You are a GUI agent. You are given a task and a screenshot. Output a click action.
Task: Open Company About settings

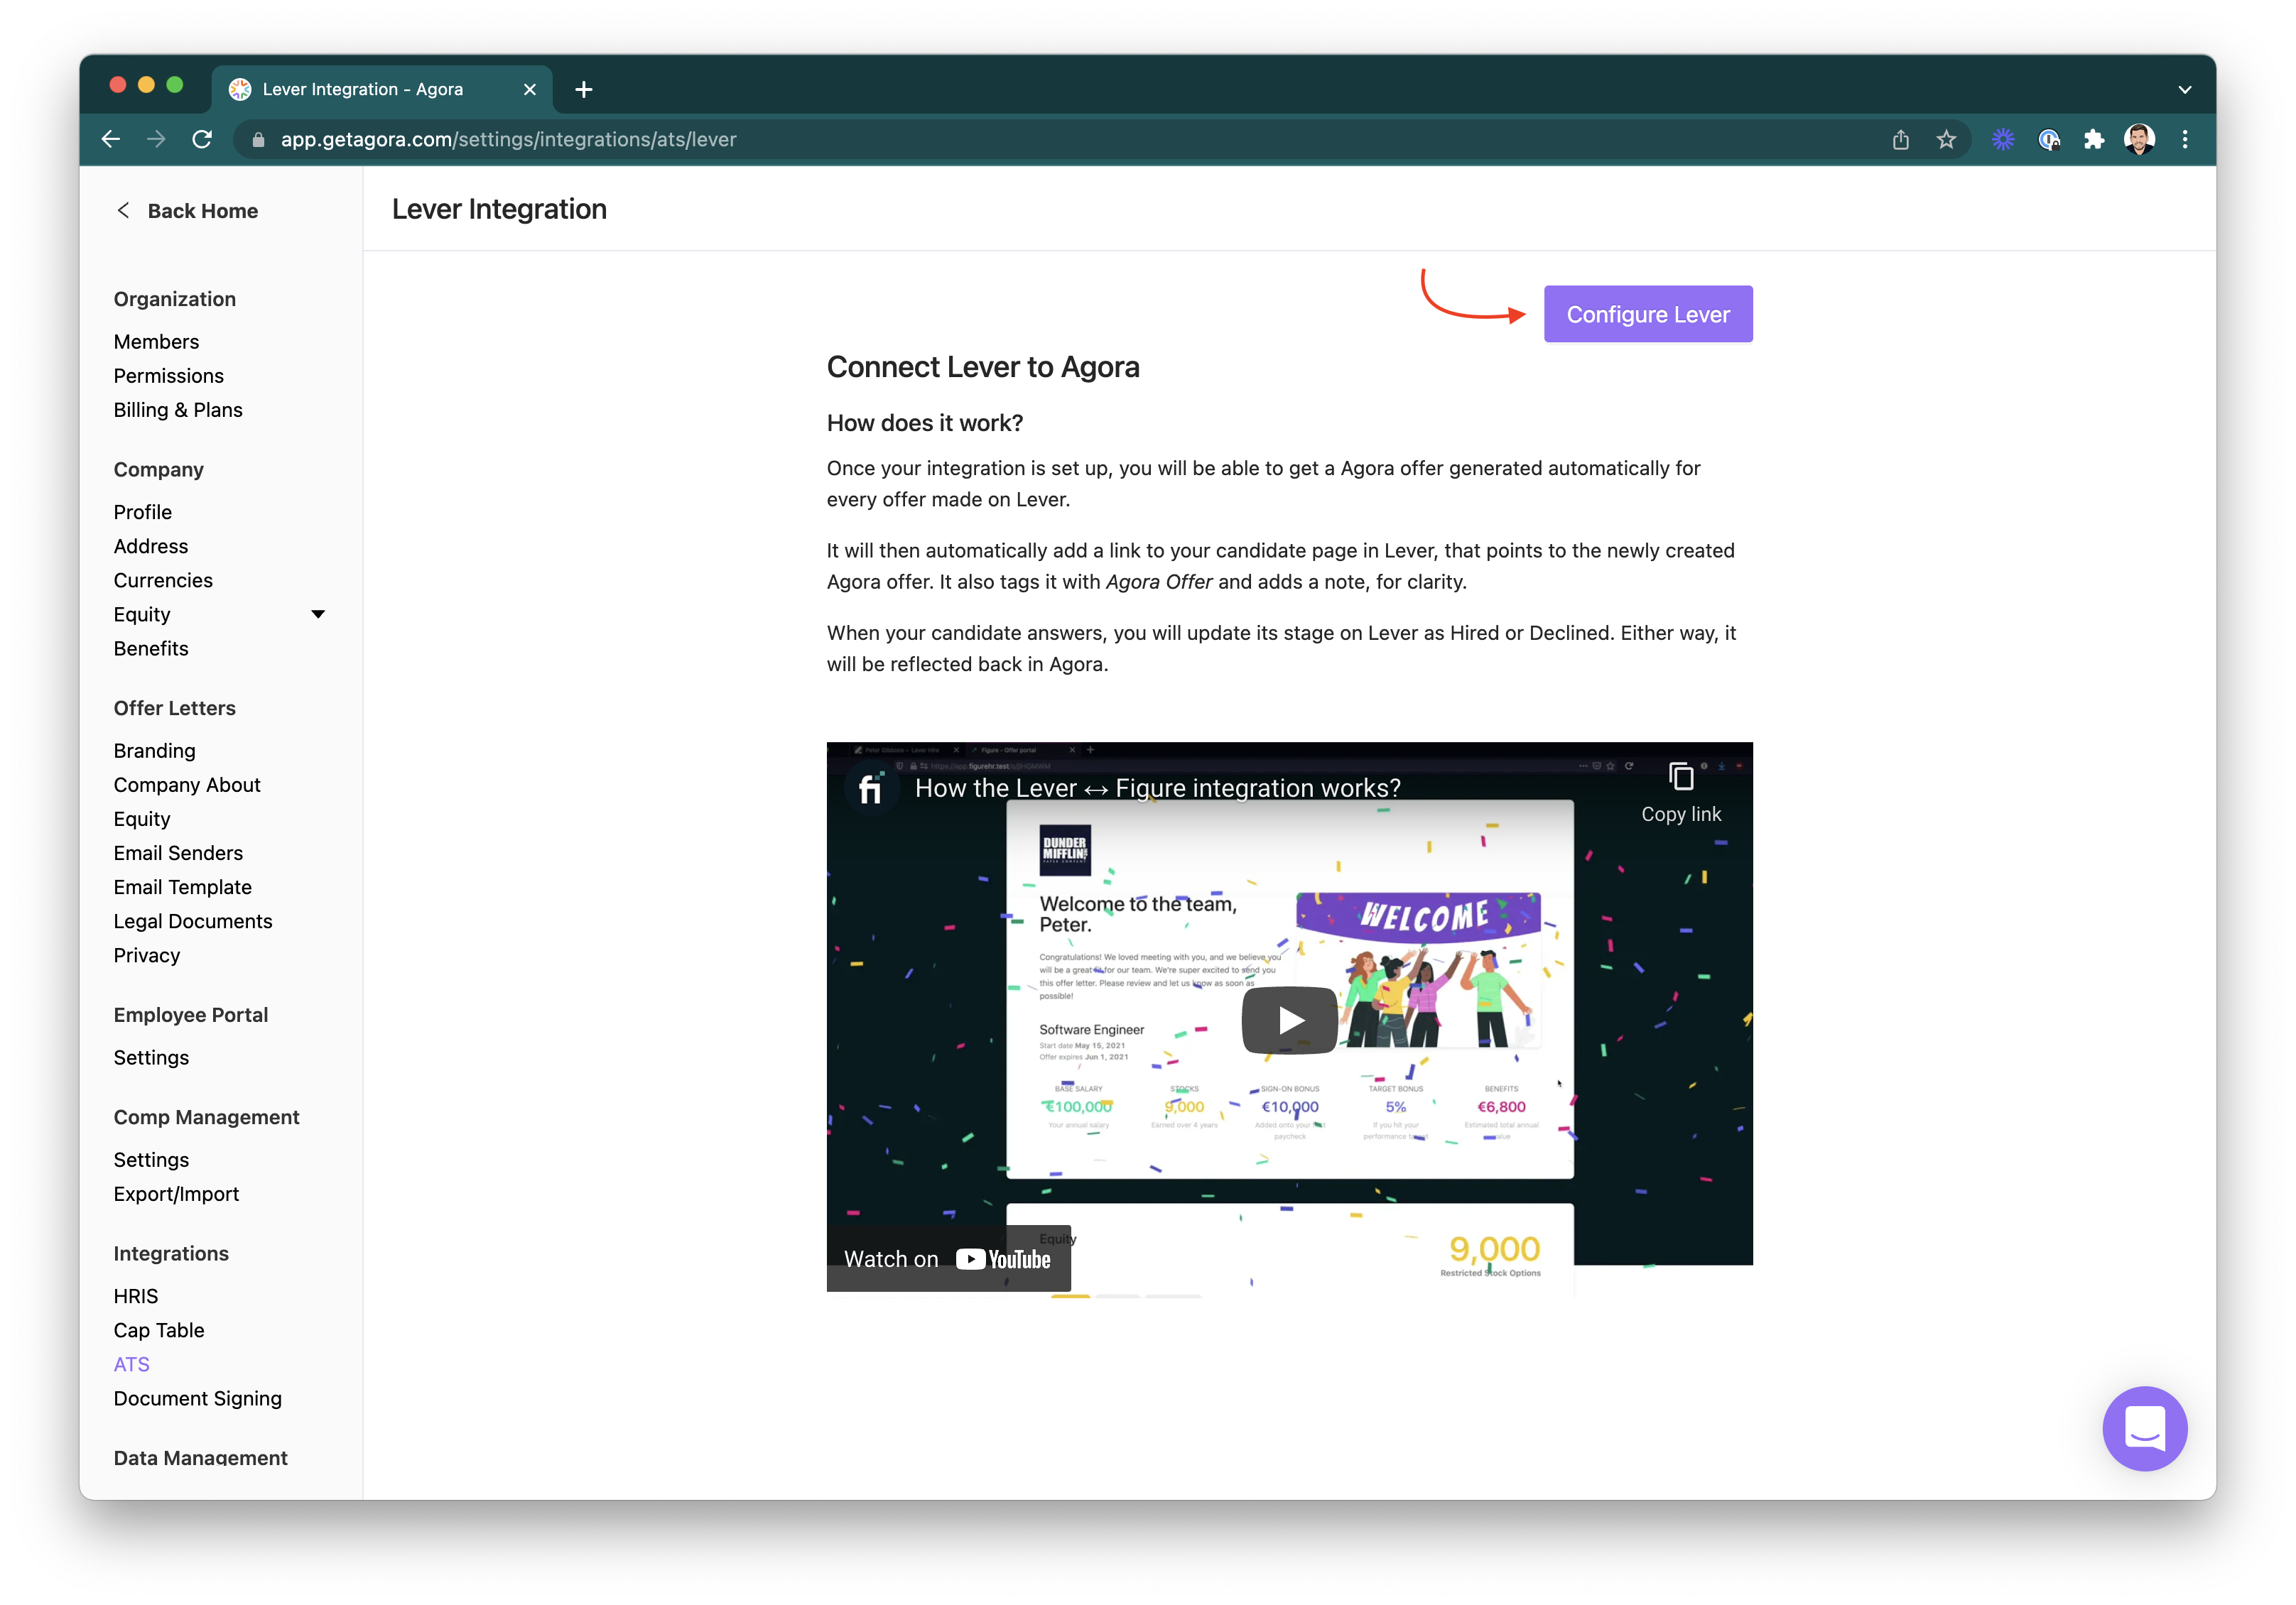tap(187, 785)
